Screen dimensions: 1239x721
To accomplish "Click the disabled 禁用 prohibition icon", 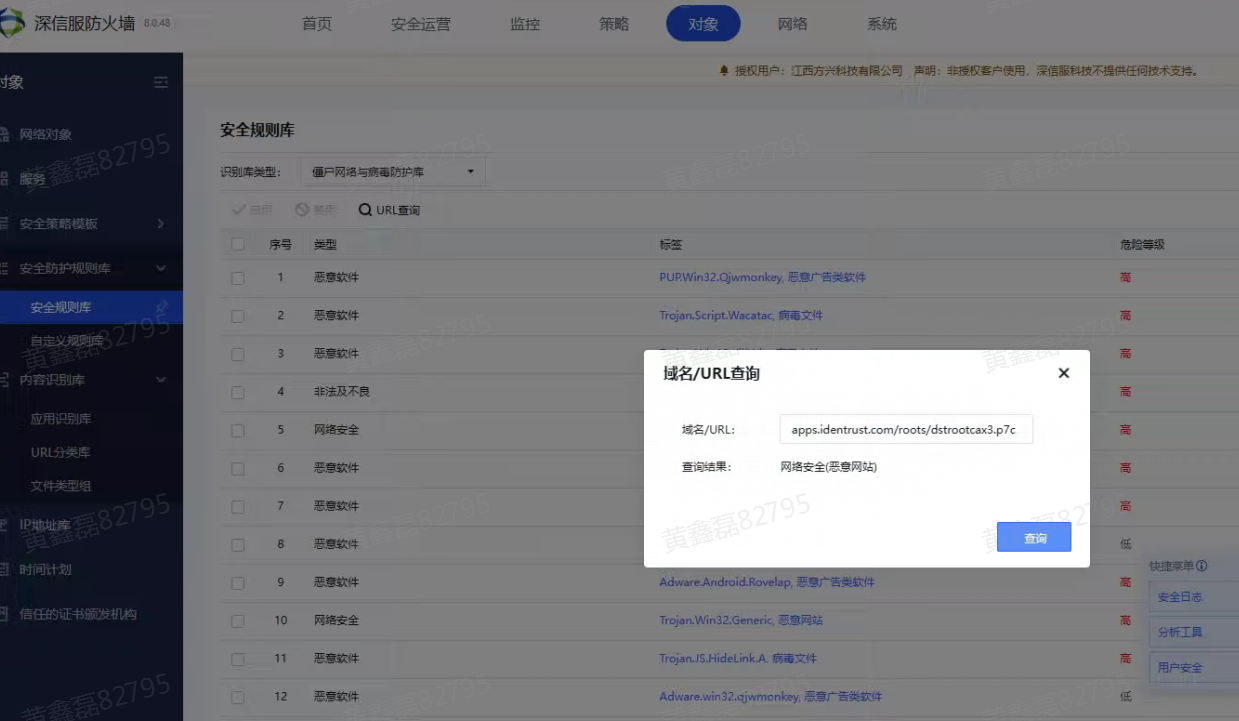I will pyautogui.click(x=302, y=210).
